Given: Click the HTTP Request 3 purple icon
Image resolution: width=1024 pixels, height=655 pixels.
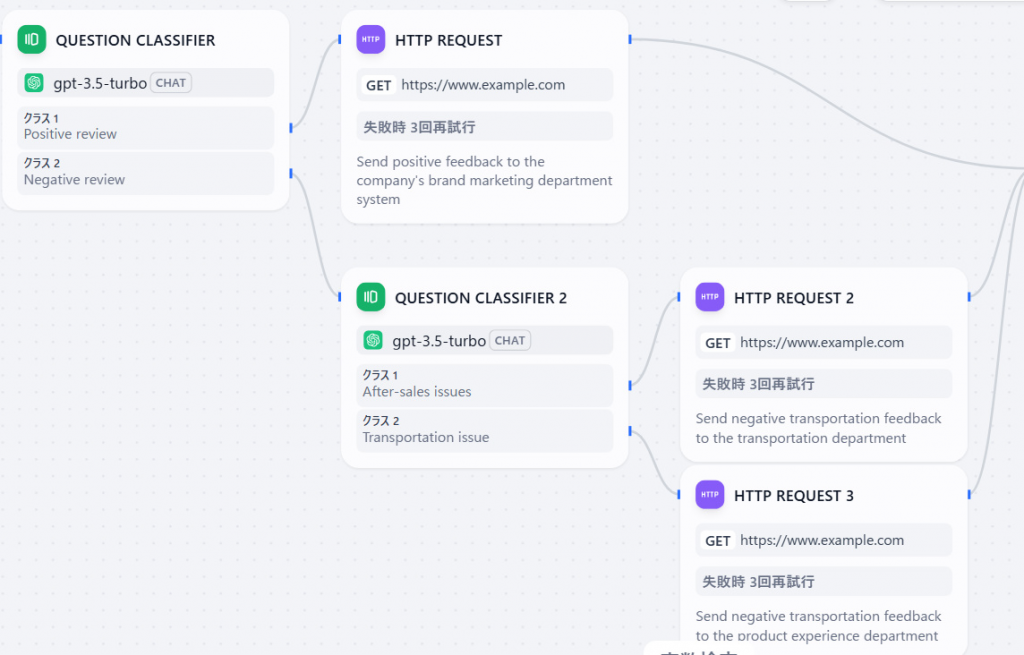Looking at the screenshot, I should pyautogui.click(x=710, y=495).
